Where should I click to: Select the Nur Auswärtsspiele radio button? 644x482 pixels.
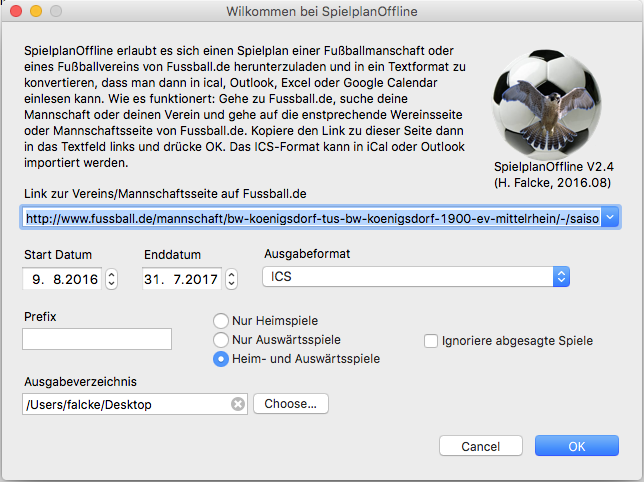[x=220, y=340]
